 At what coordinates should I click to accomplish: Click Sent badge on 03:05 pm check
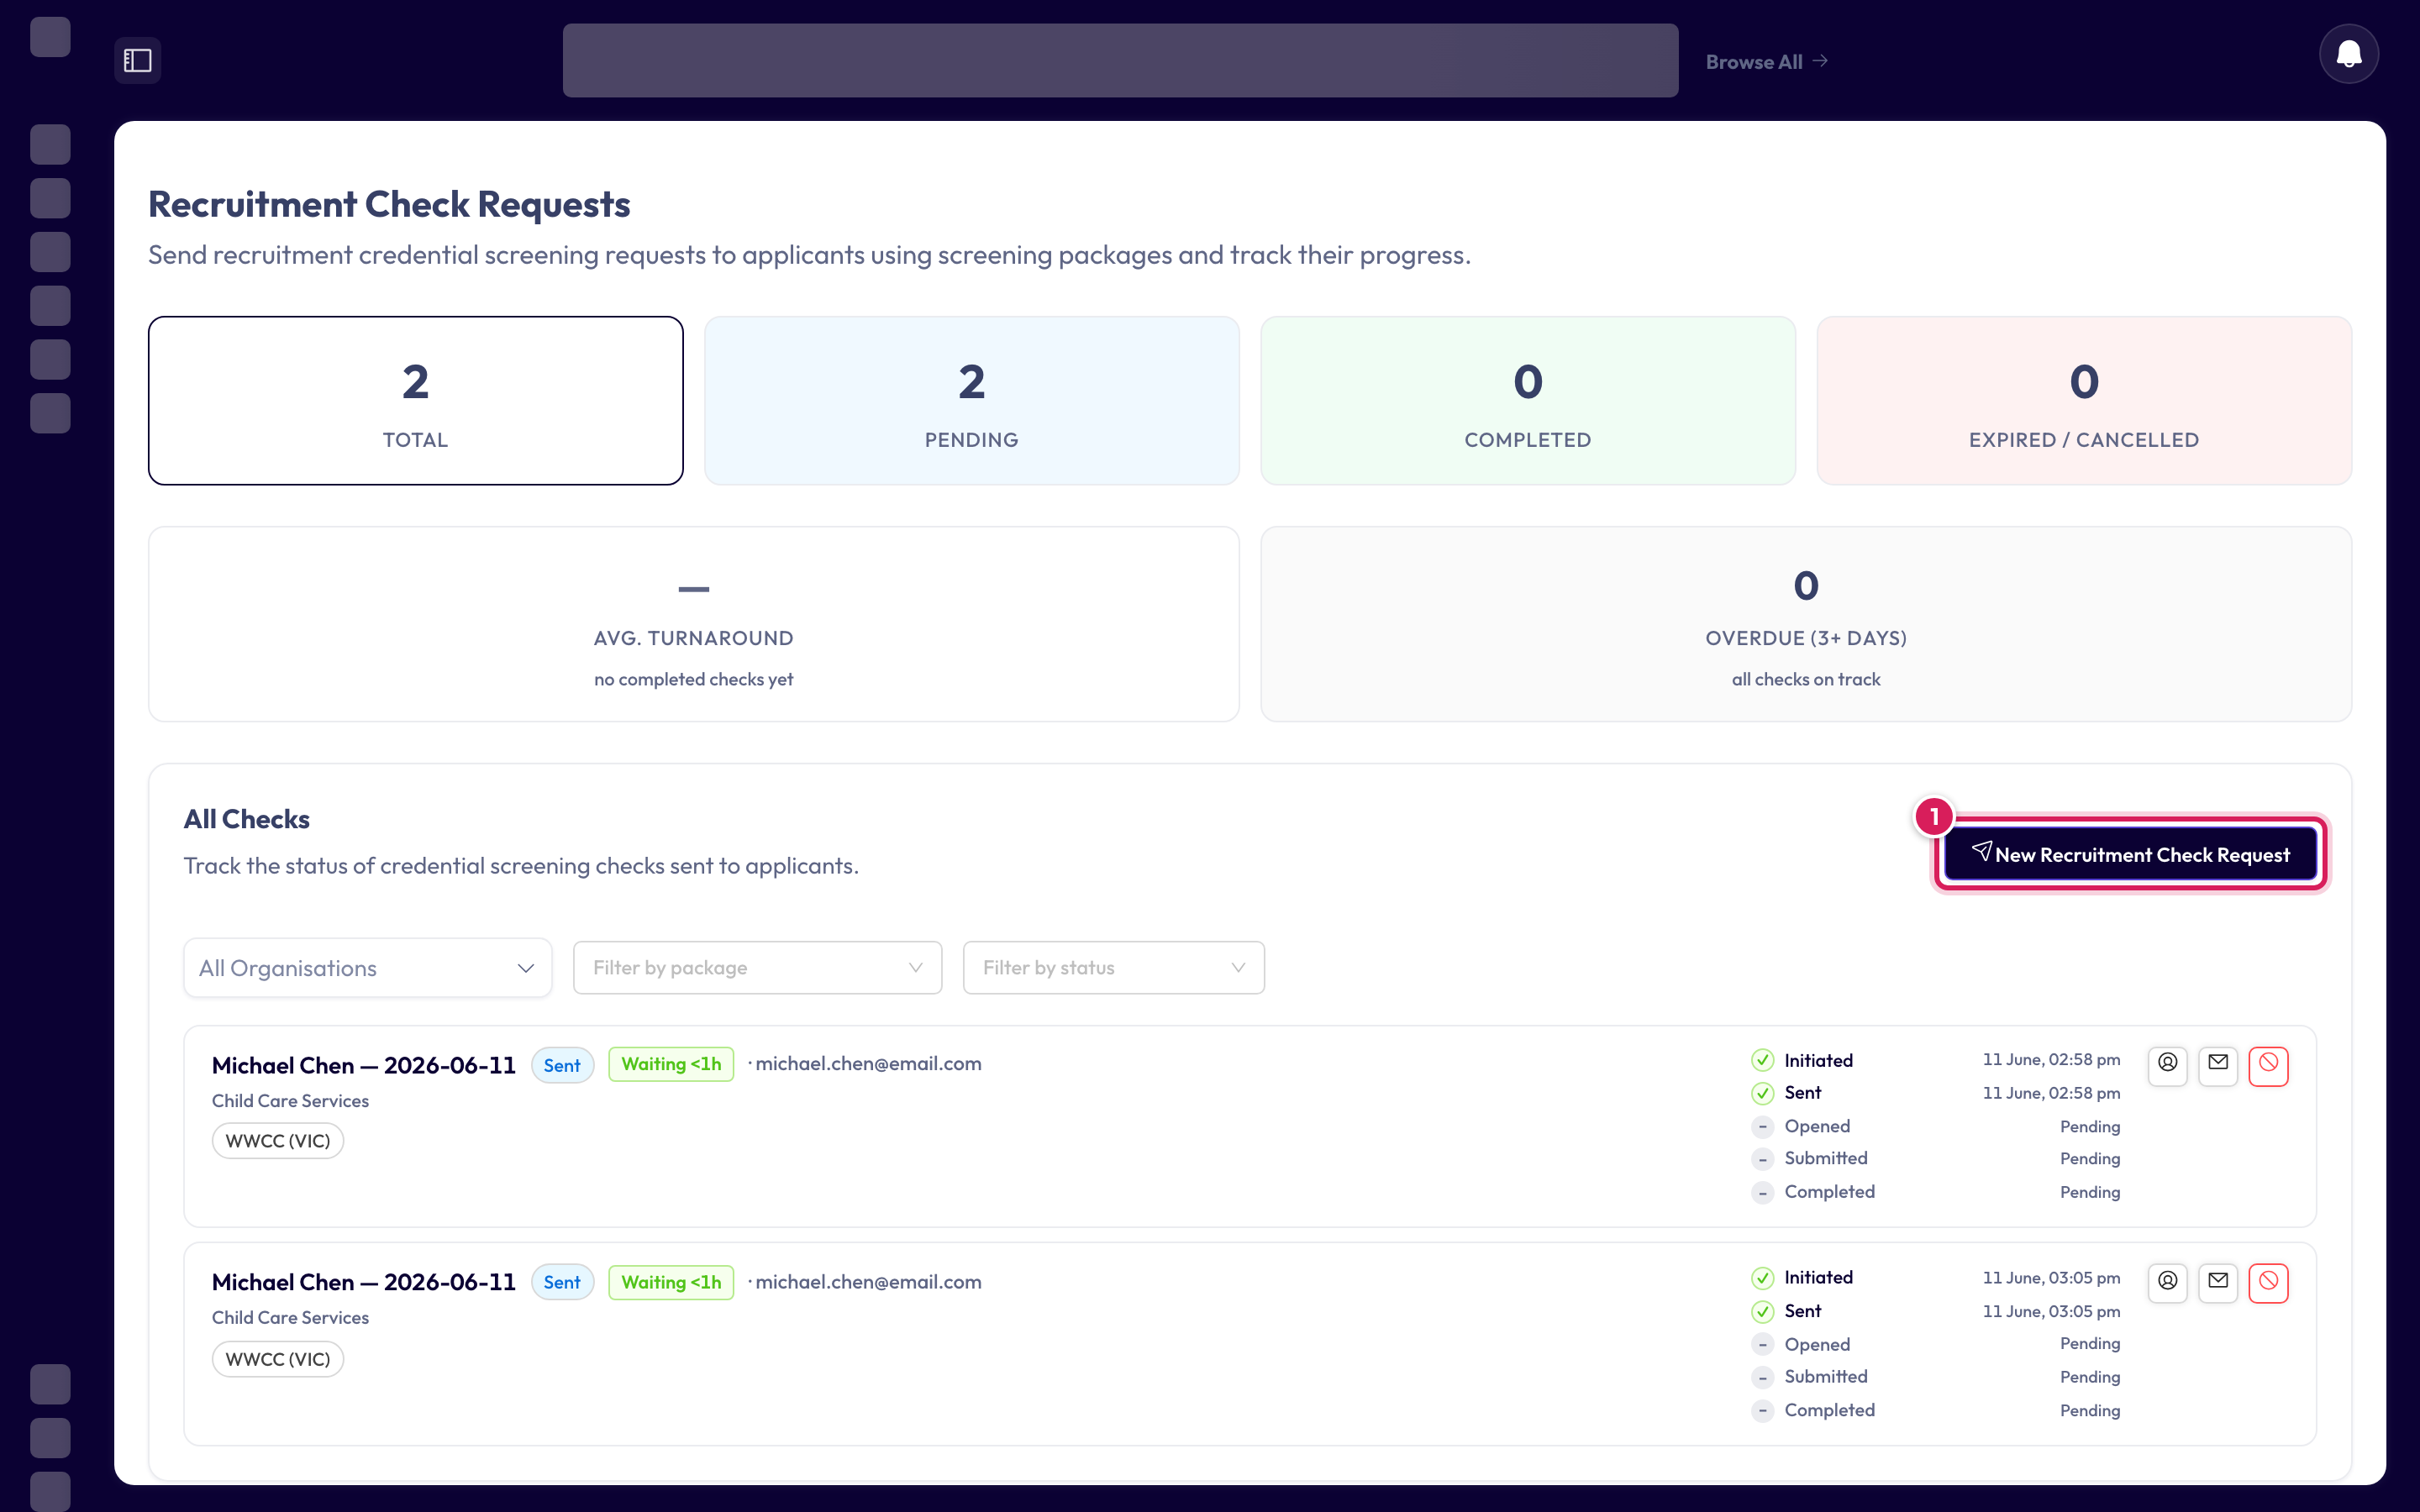(x=562, y=1282)
